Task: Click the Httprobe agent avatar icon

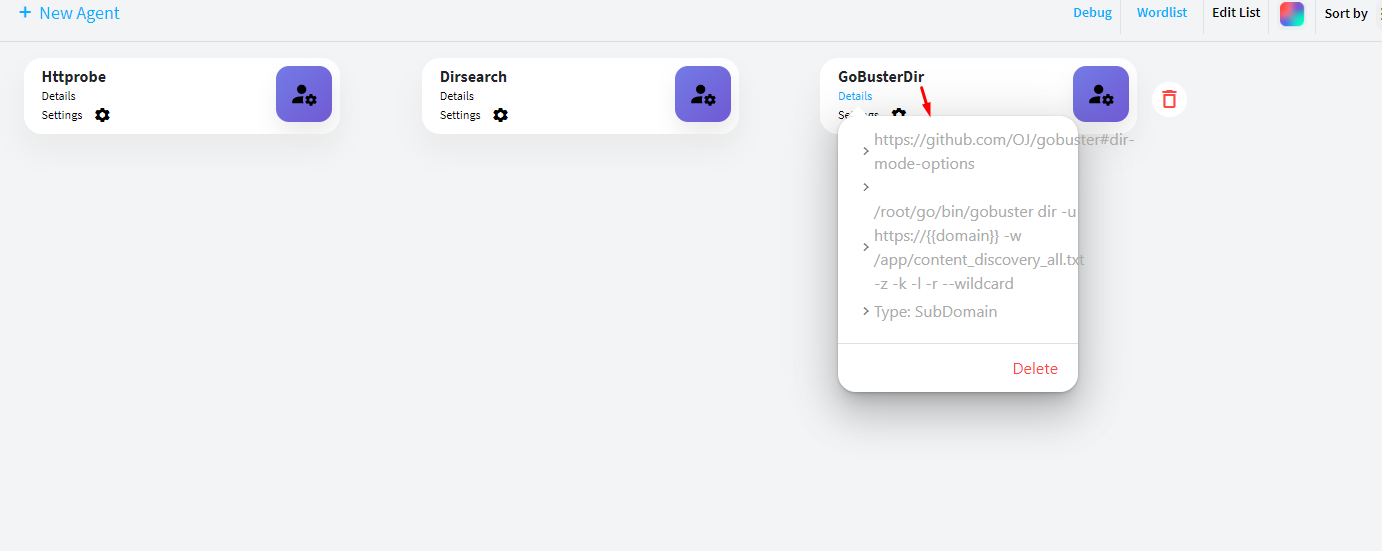Action: point(304,94)
